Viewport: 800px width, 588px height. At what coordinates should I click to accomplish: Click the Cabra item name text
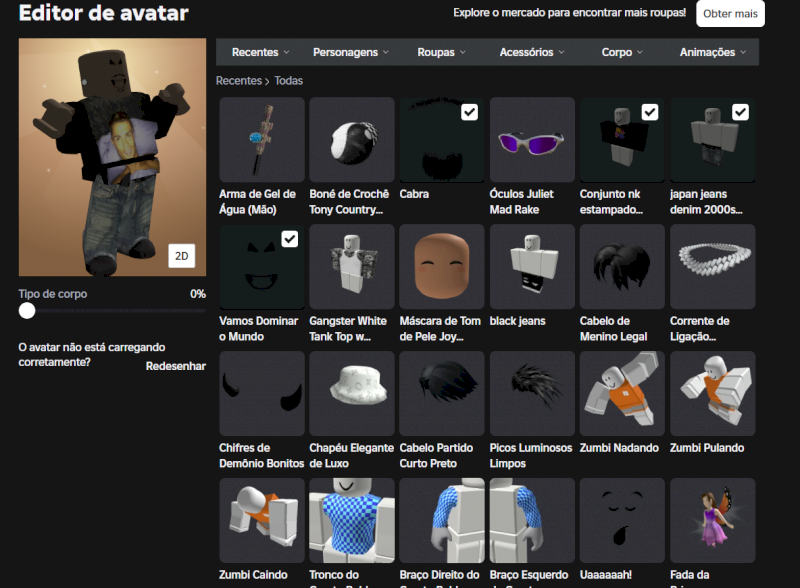click(x=414, y=194)
